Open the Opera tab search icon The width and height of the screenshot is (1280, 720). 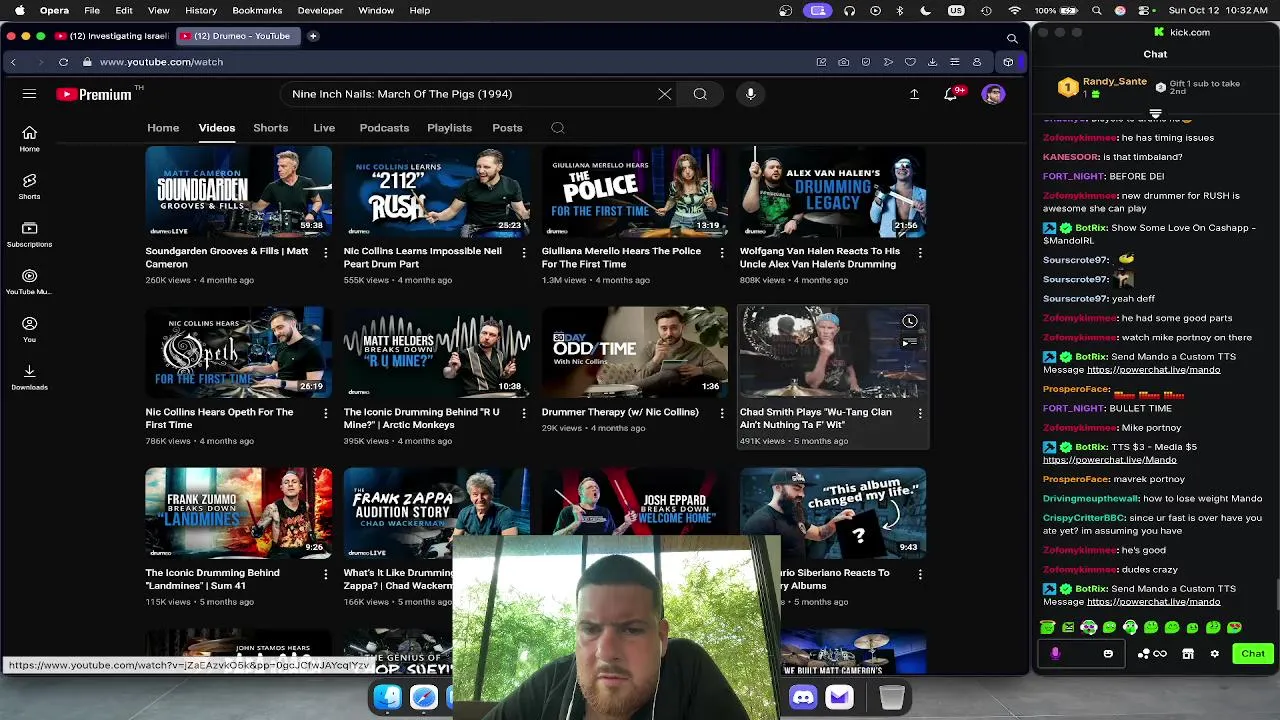tap(1012, 38)
